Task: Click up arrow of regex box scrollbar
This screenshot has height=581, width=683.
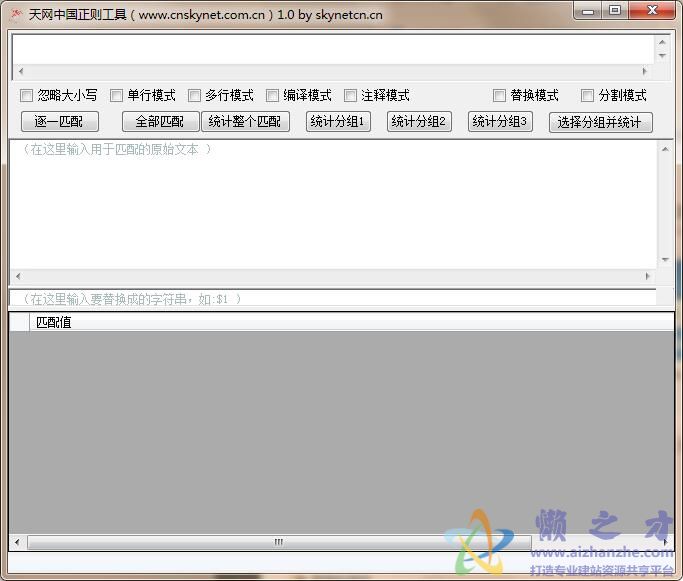Action: tap(663, 42)
